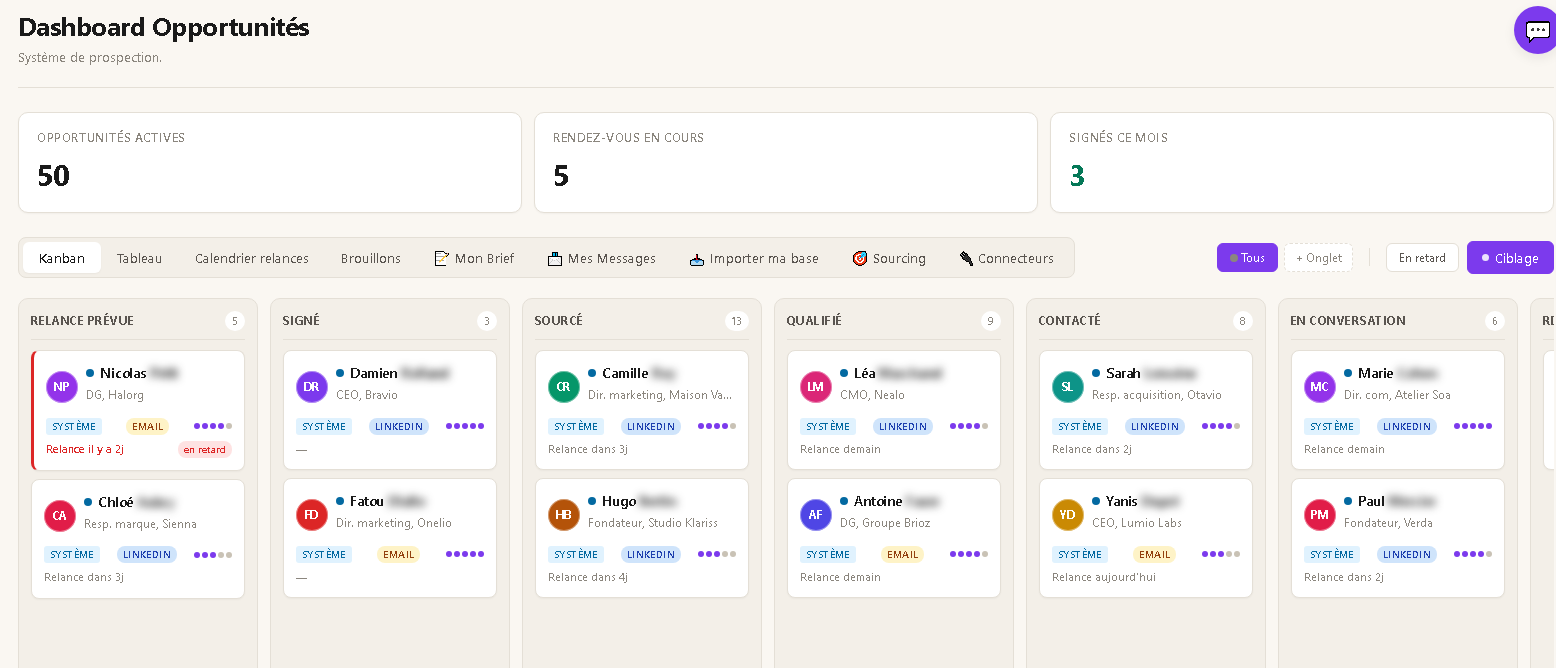Open the Calendrier relances tab
This screenshot has height=668, width=1556.
pyautogui.click(x=252, y=258)
